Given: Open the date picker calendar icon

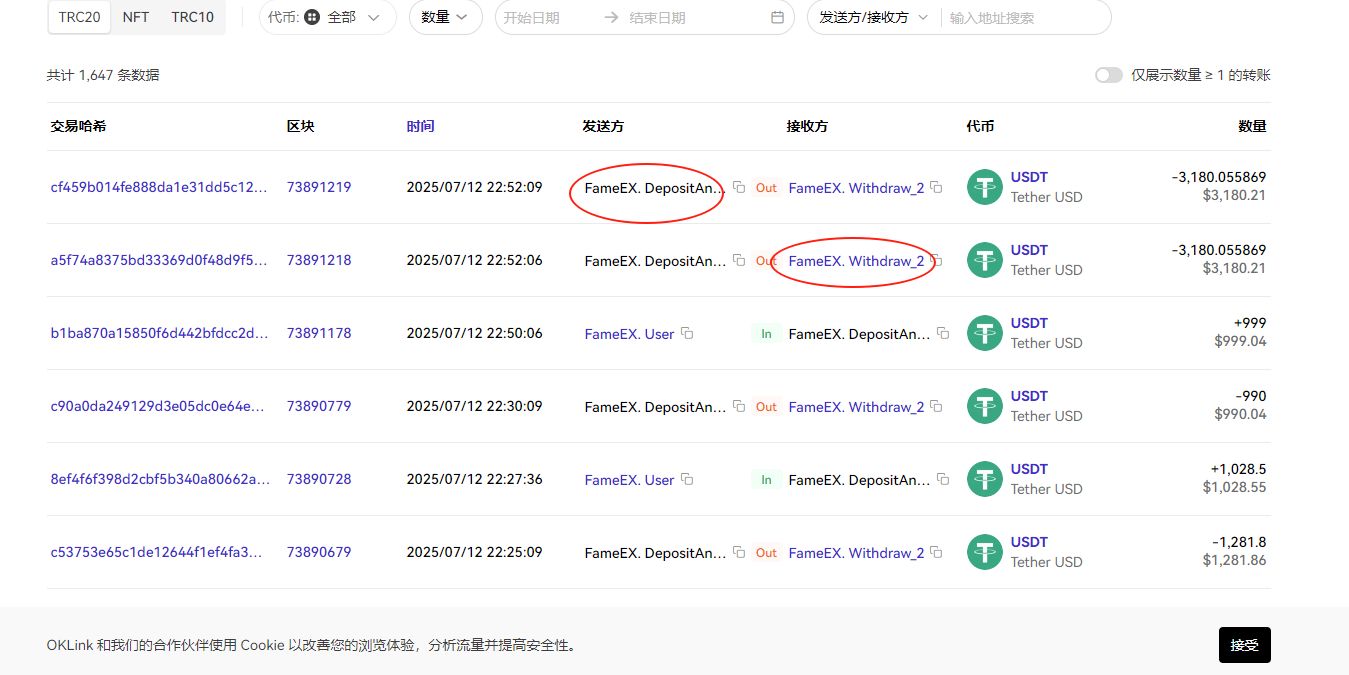Looking at the screenshot, I should click(778, 17).
